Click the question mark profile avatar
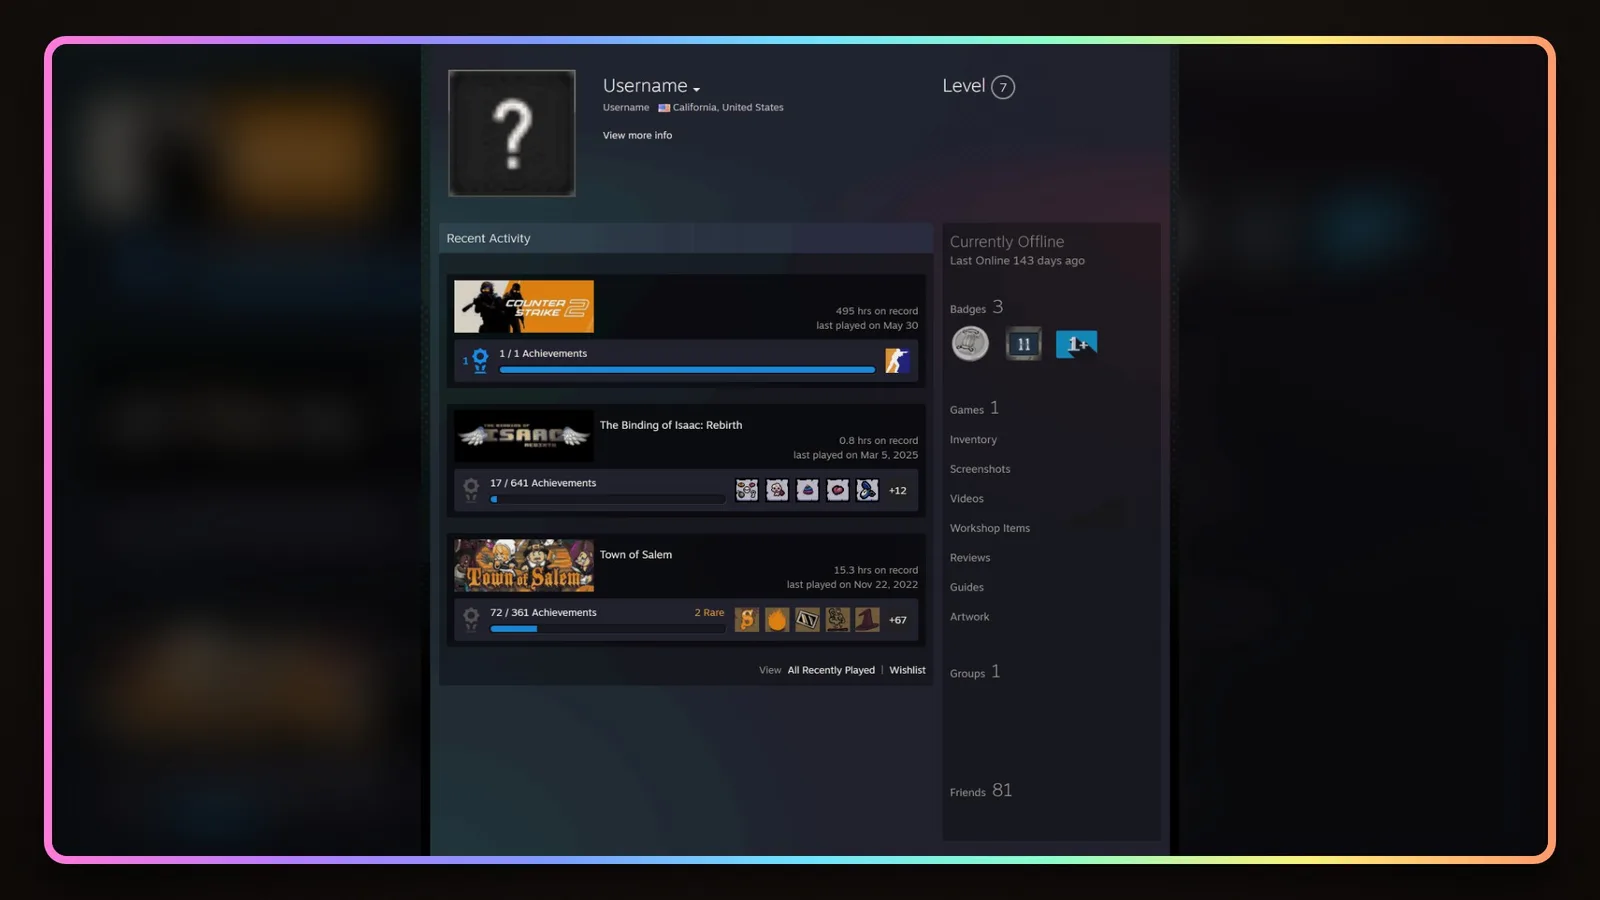Viewport: 1600px width, 900px height. click(512, 133)
